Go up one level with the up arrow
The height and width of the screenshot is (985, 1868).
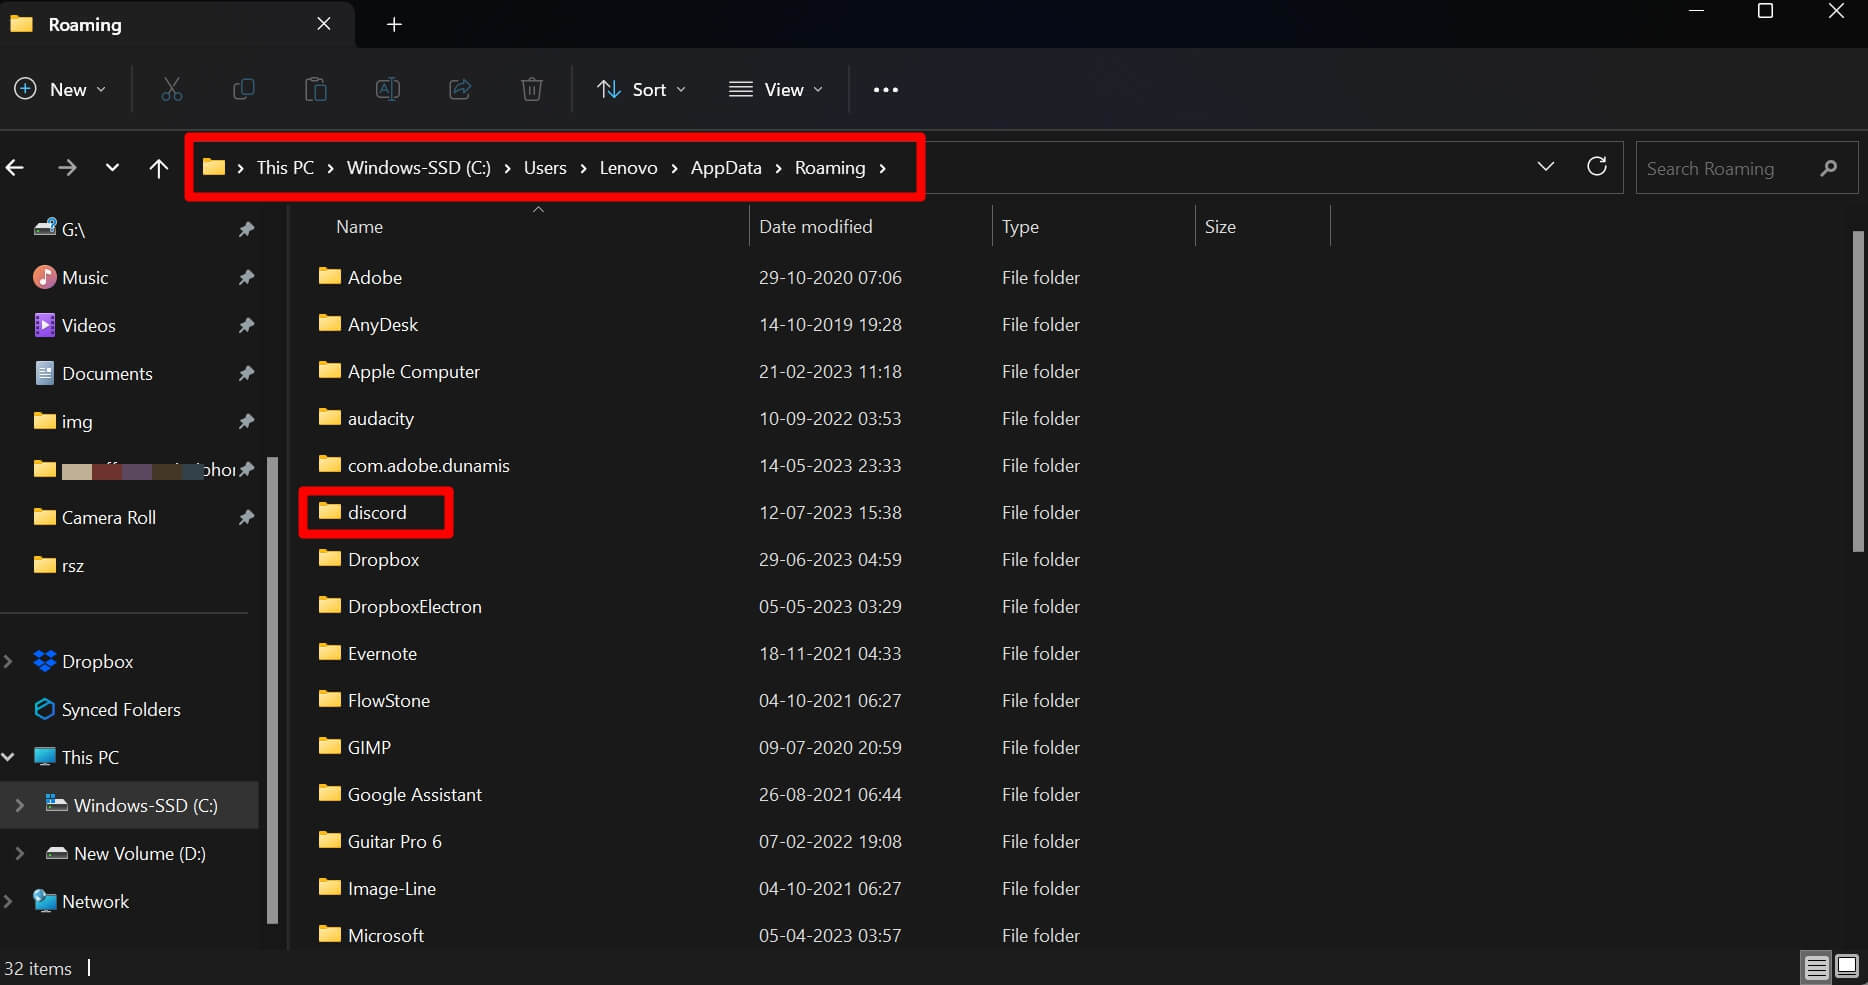pyautogui.click(x=159, y=167)
